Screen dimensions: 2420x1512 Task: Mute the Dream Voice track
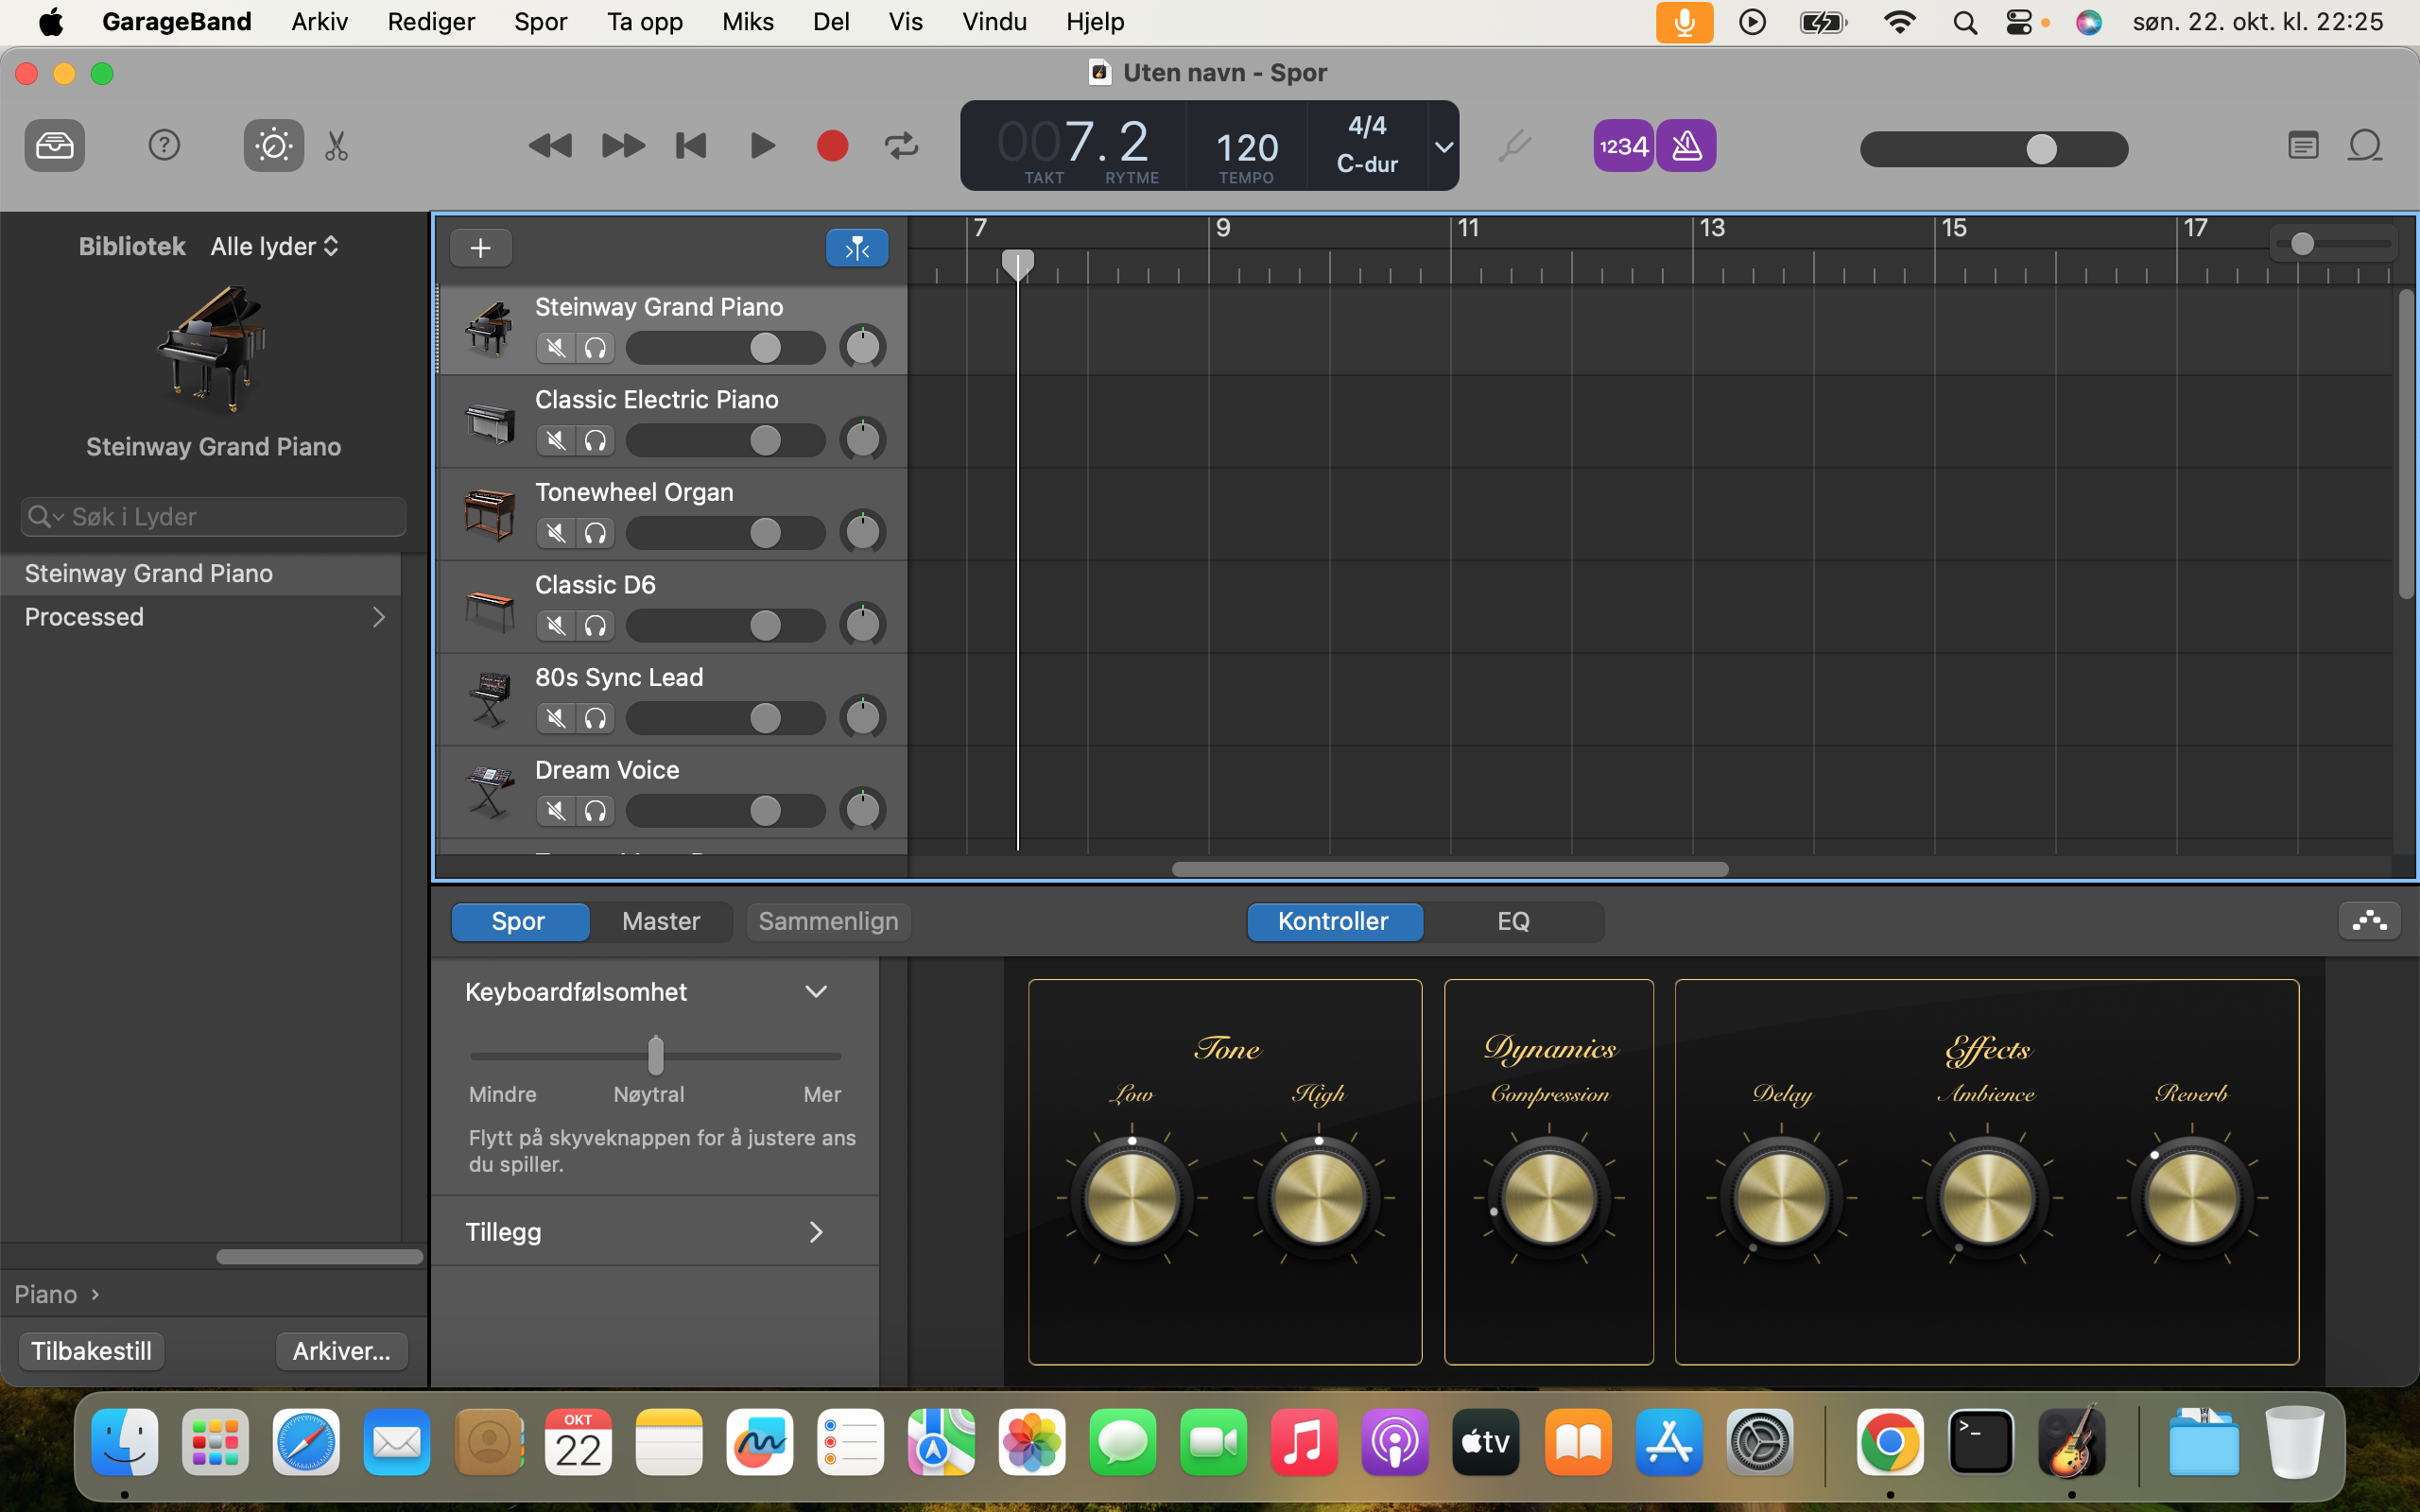(x=556, y=811)
